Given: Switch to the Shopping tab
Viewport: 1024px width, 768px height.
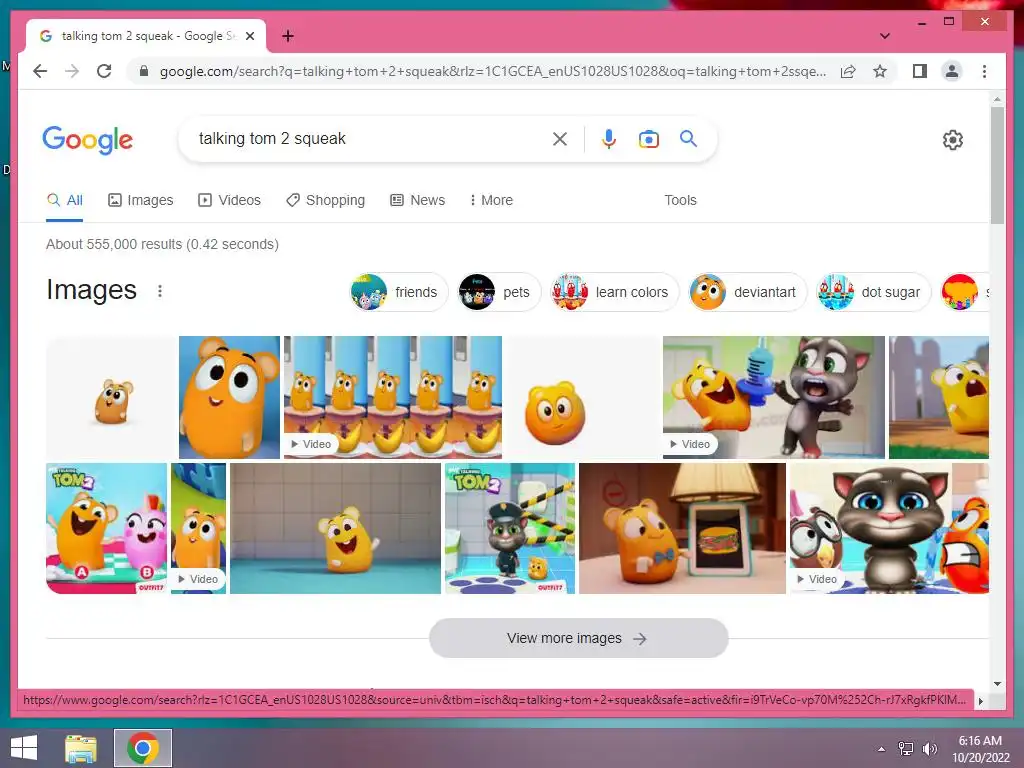Looking at the screenshot, I should [x=325, y=200].
